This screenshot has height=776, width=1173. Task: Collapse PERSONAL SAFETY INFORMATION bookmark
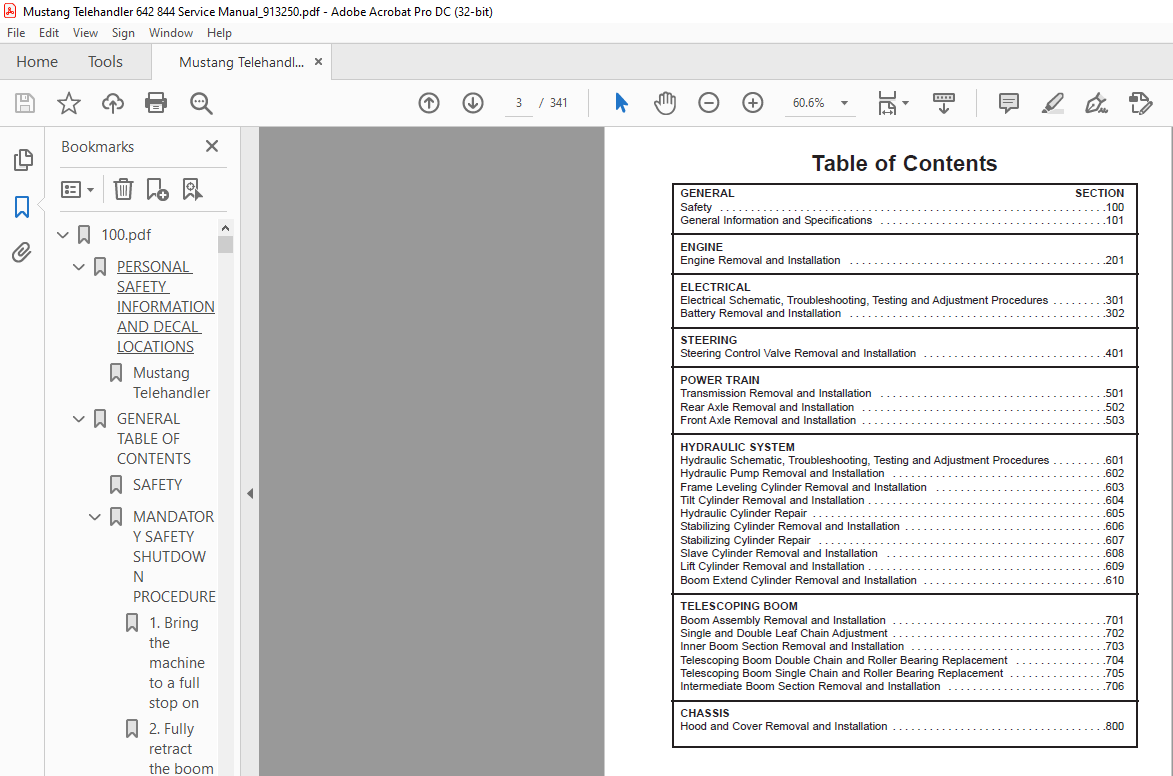[79, 267]
